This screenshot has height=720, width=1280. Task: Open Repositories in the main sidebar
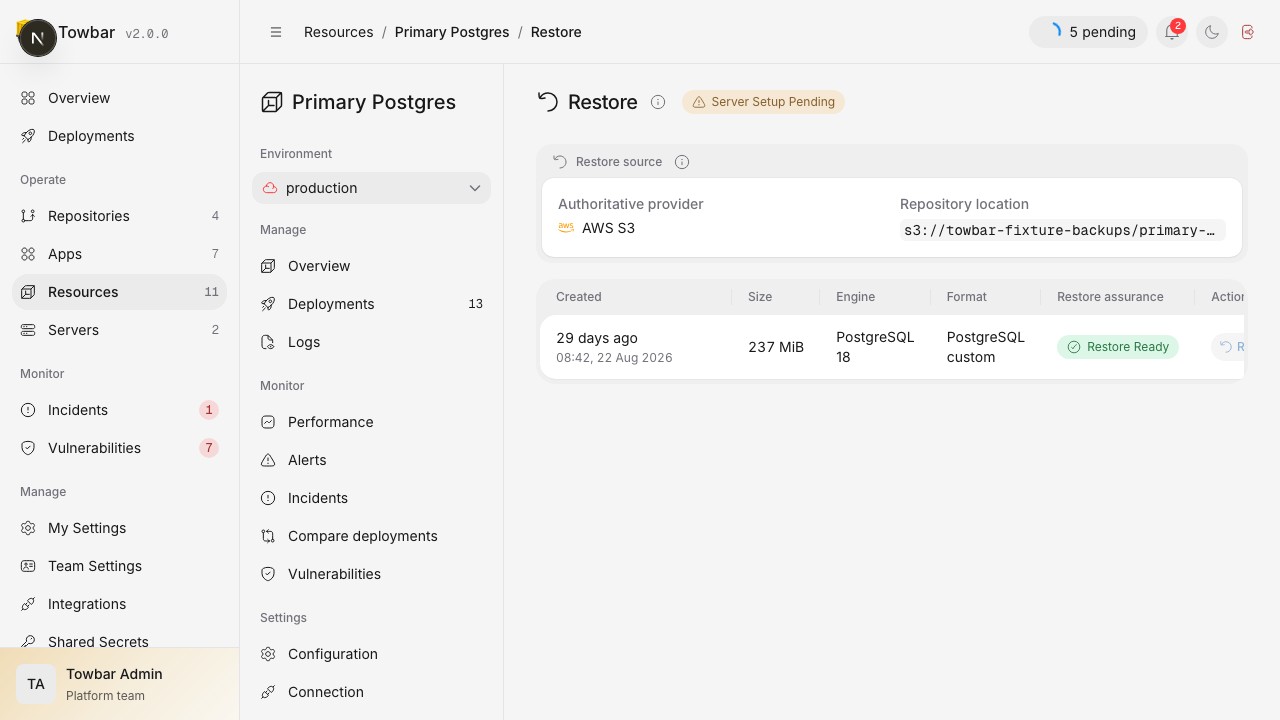(119, 216)
